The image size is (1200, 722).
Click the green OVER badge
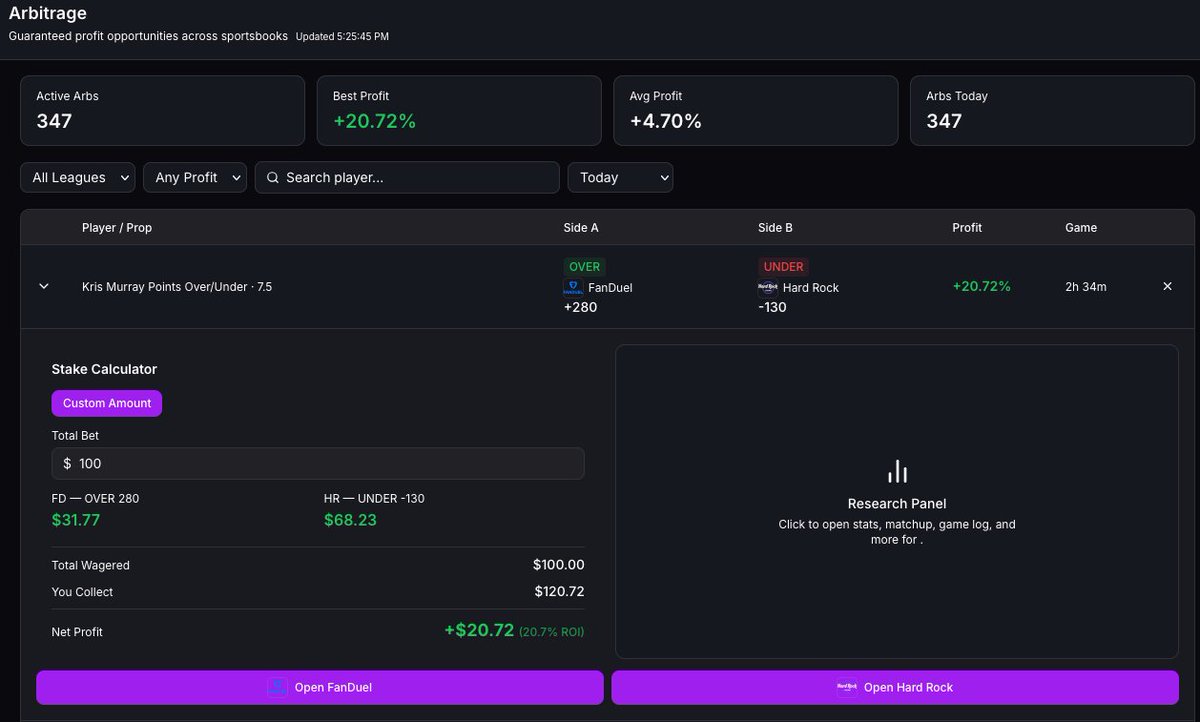click(585, 267)
